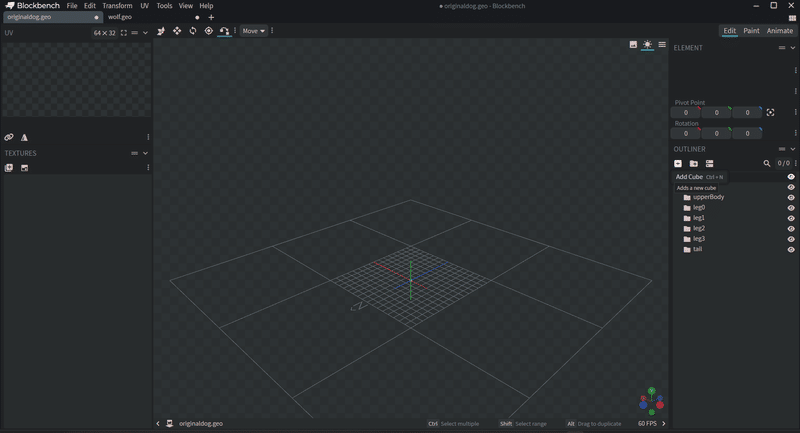Image resolution: width=800 pixels, height=433 pixels.
Task: Open the Edit menu in menu bar
Action: 90,6
